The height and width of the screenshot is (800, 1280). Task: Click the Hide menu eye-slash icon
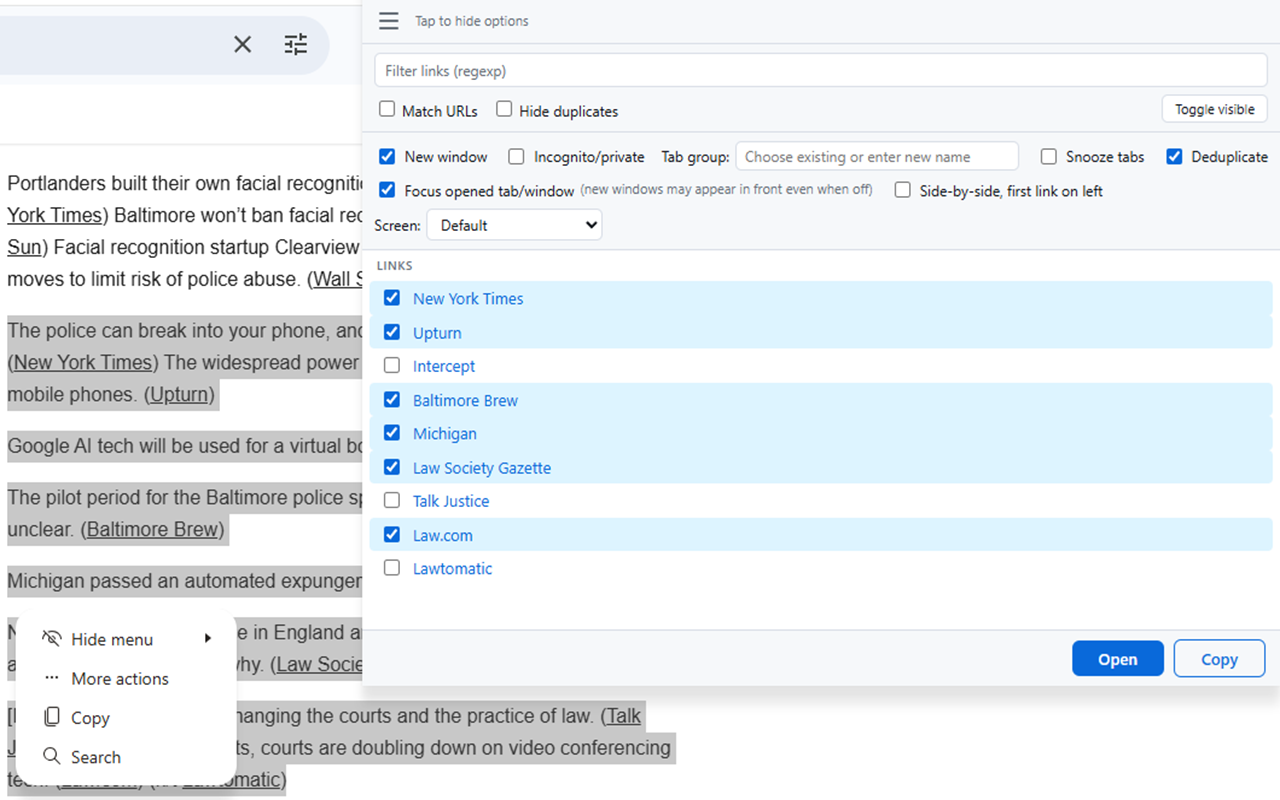52,639
